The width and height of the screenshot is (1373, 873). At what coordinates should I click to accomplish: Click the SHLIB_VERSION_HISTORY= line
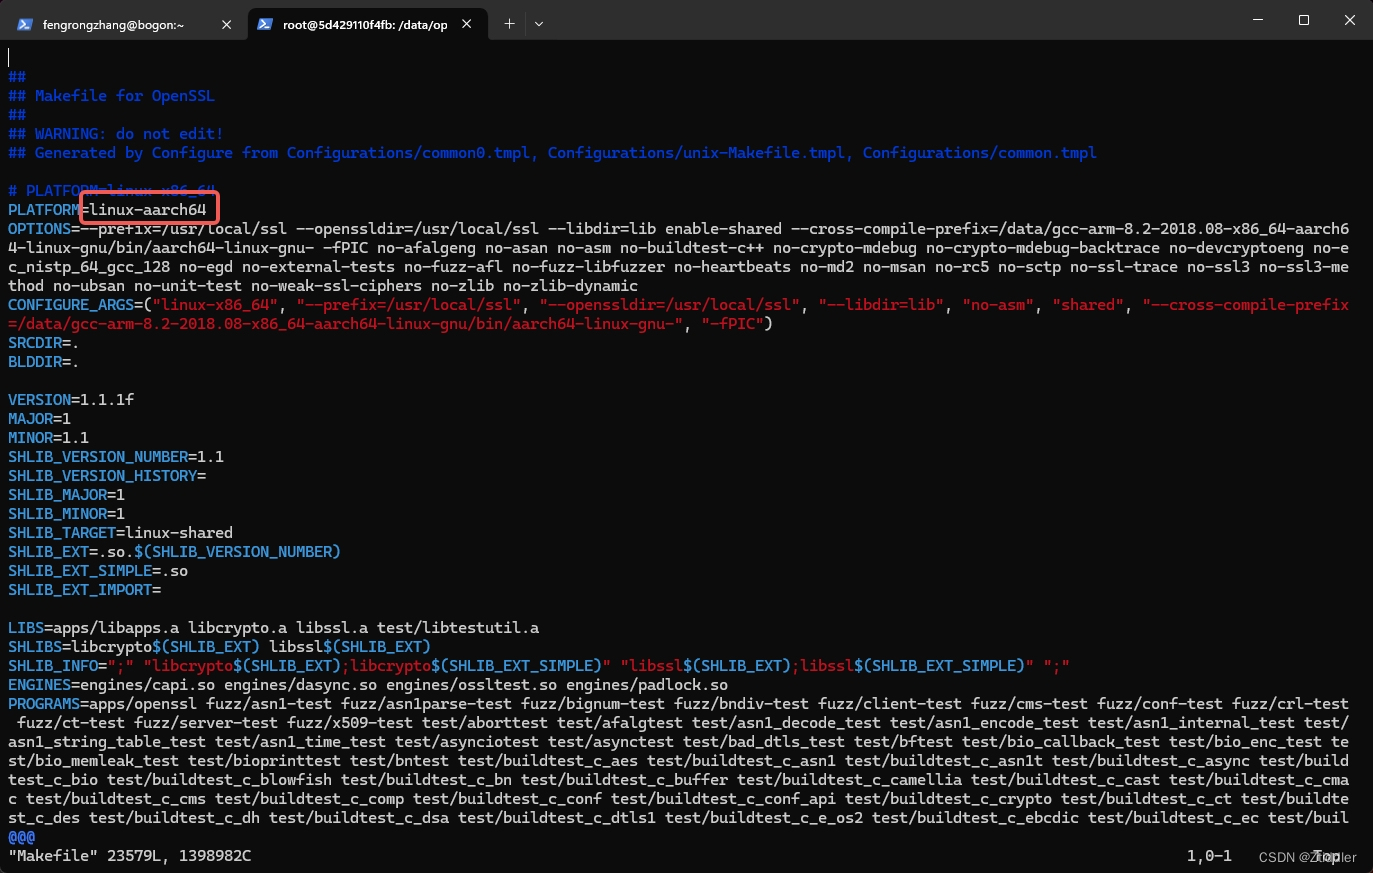point(107,476)
